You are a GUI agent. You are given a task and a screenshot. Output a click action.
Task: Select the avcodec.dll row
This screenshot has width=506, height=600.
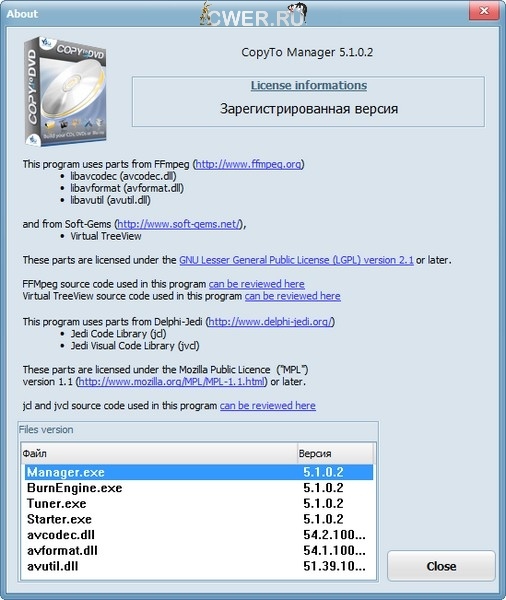[x=199, y=535]
